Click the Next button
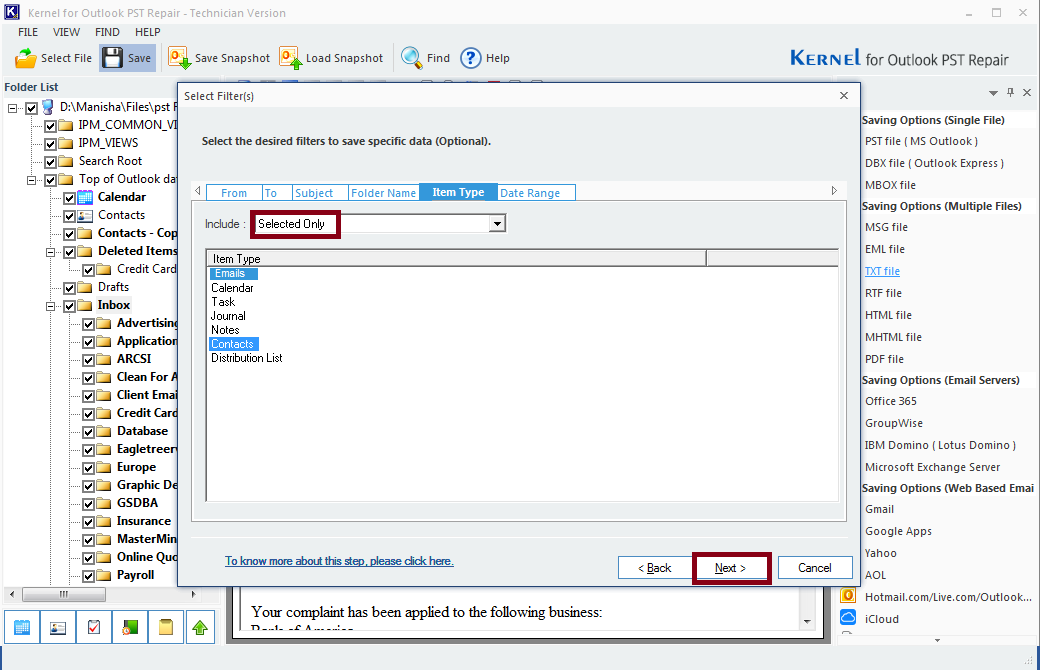The height and width of the screenshot is (670, 1040). click(730, 568)
